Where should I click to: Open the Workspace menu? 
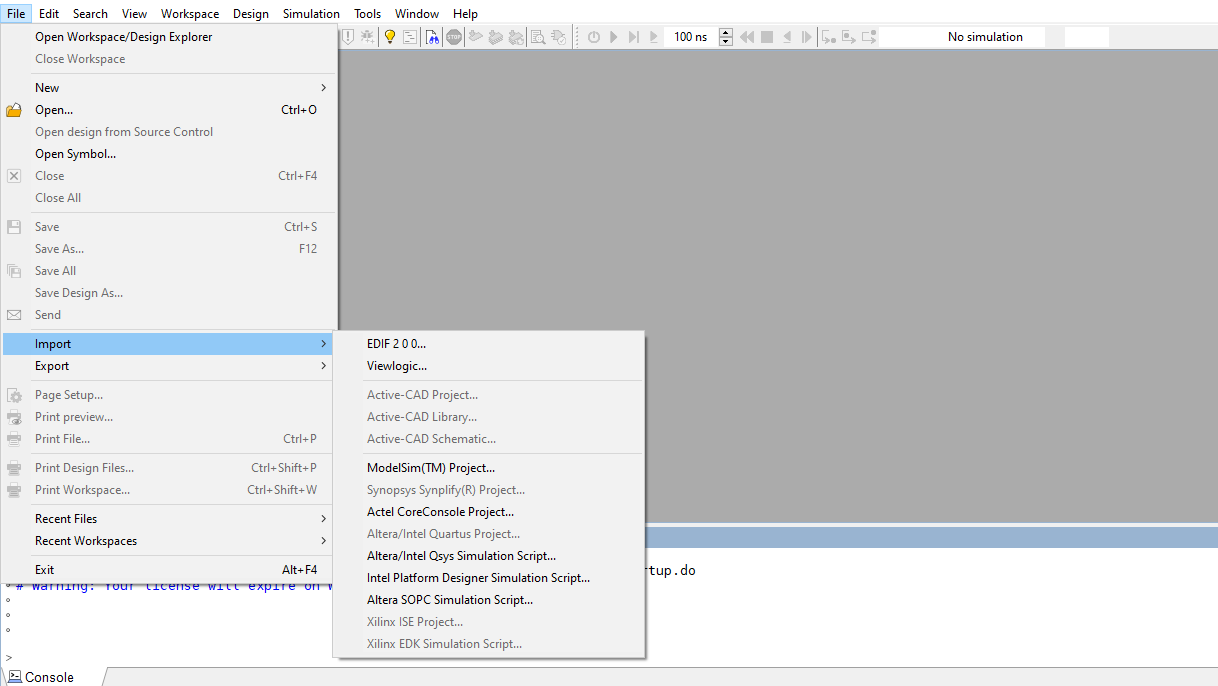pyautogui.click(x=190, y=14)
